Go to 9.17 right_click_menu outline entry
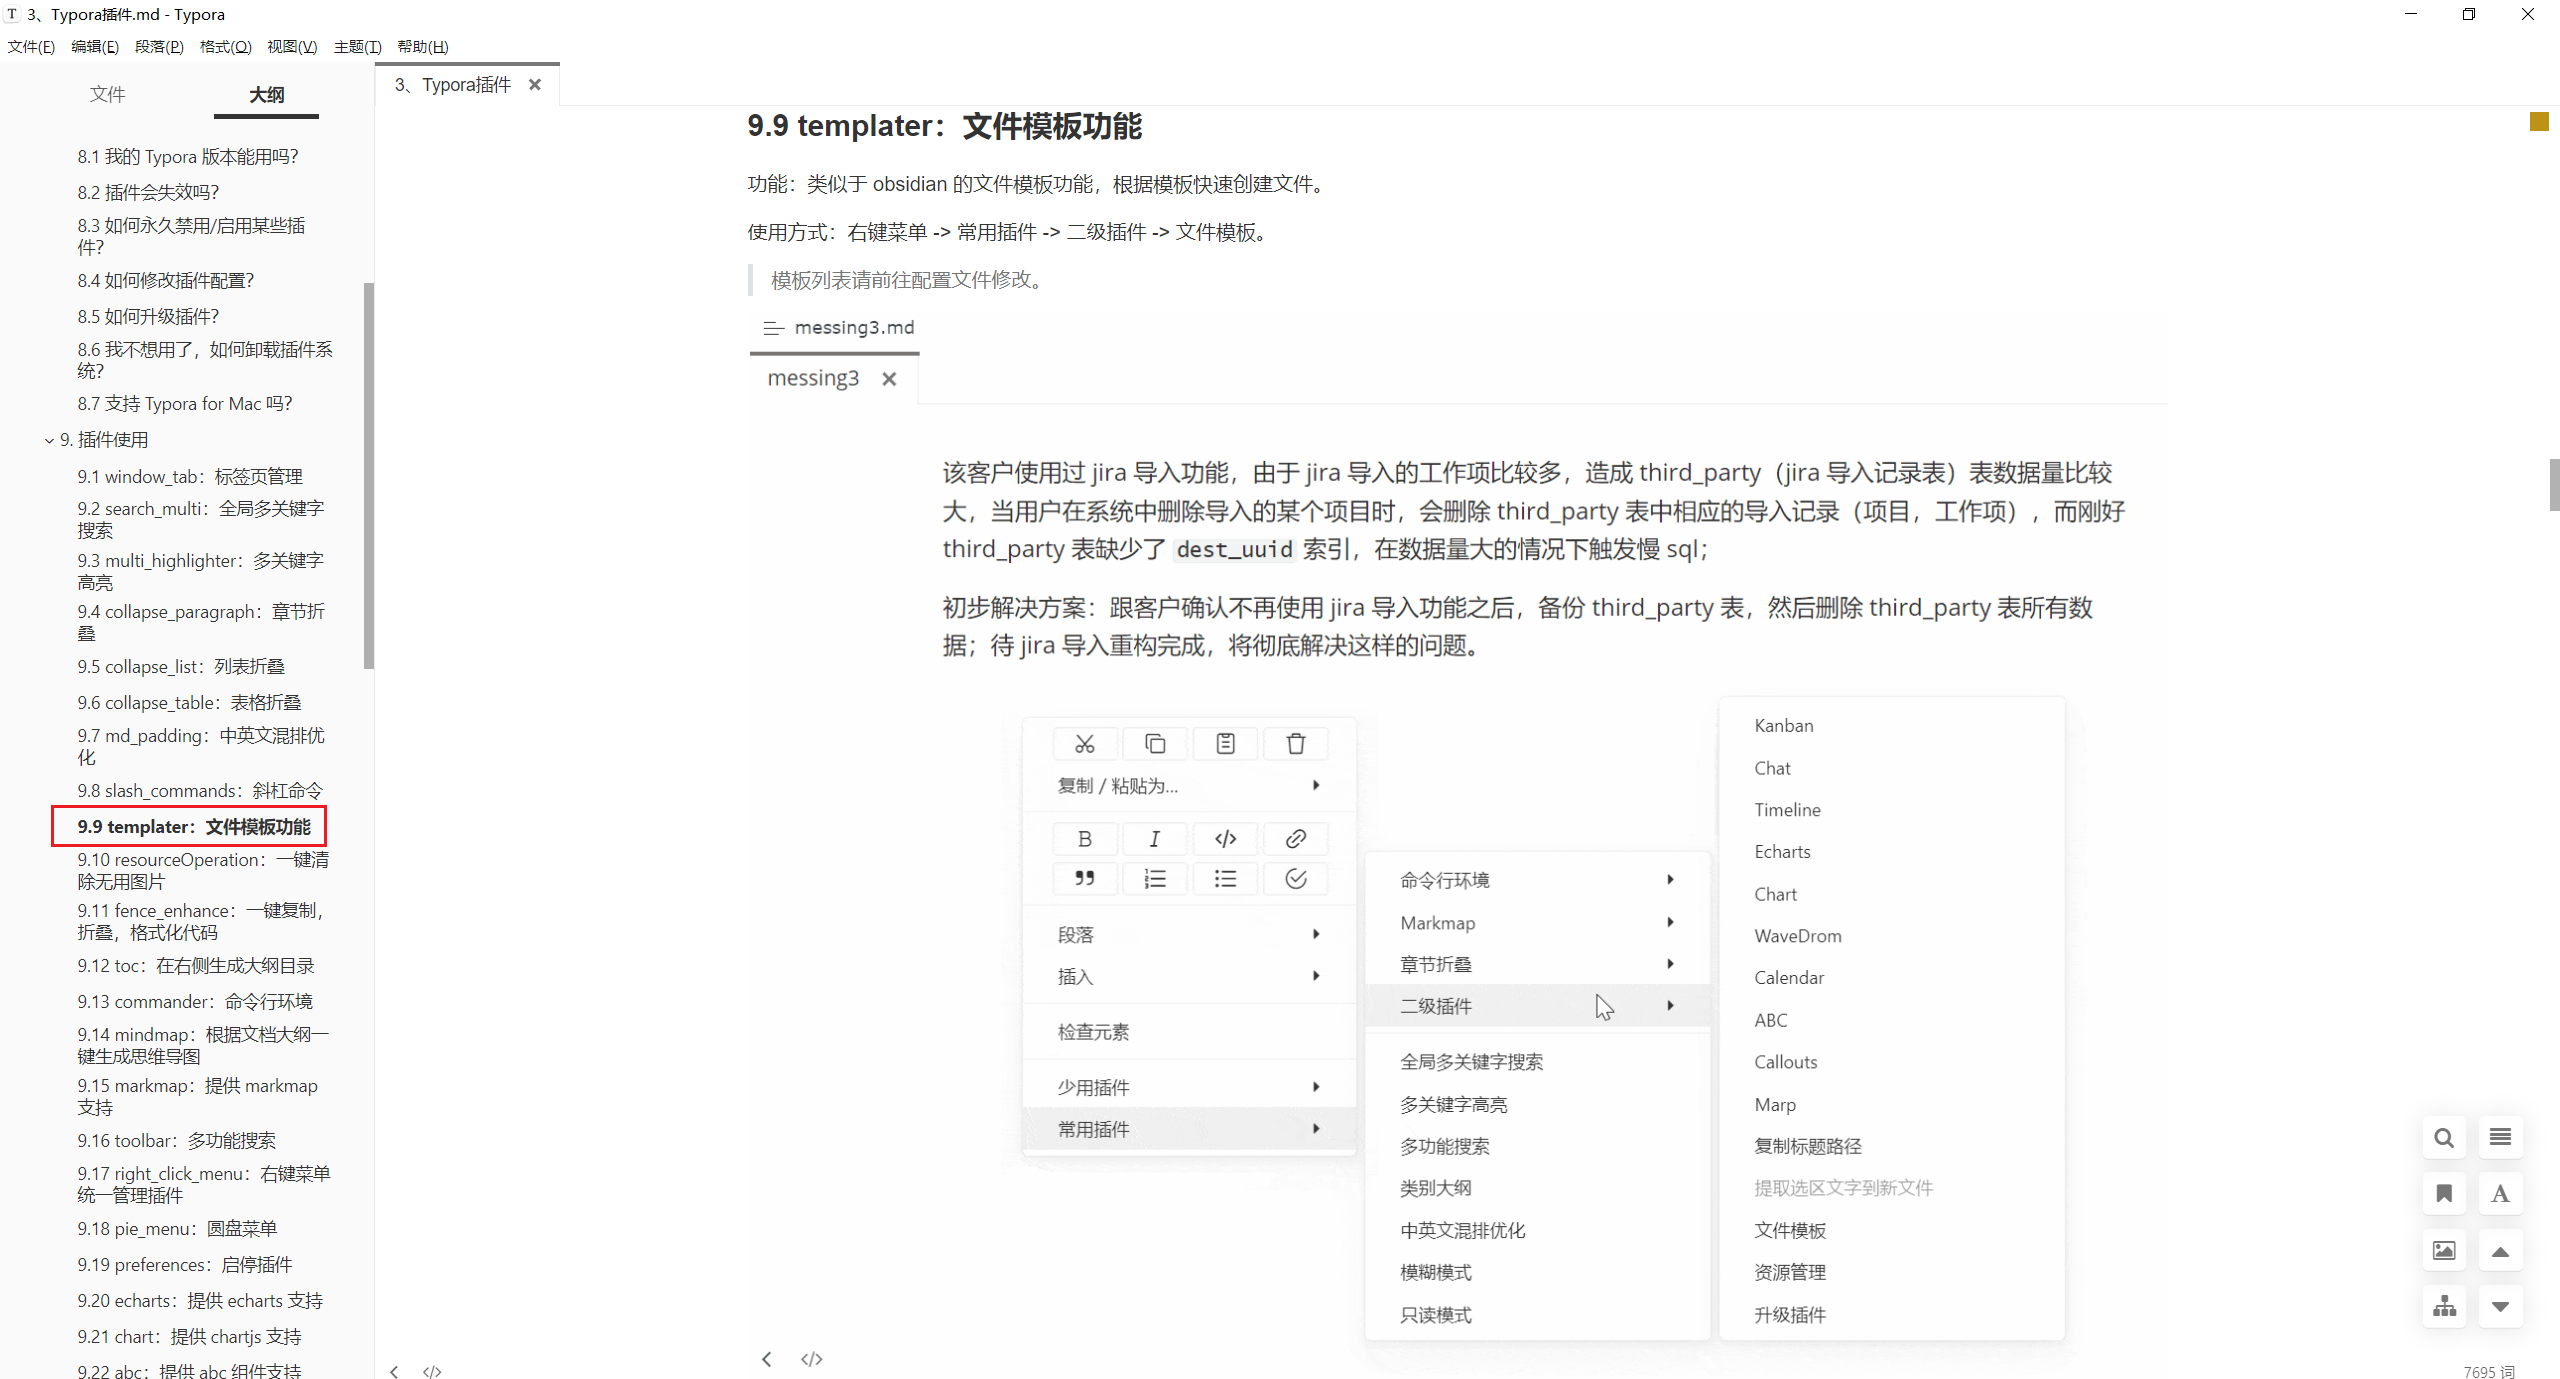Screen dimensions: 2560x1379 coord(204,1185)
